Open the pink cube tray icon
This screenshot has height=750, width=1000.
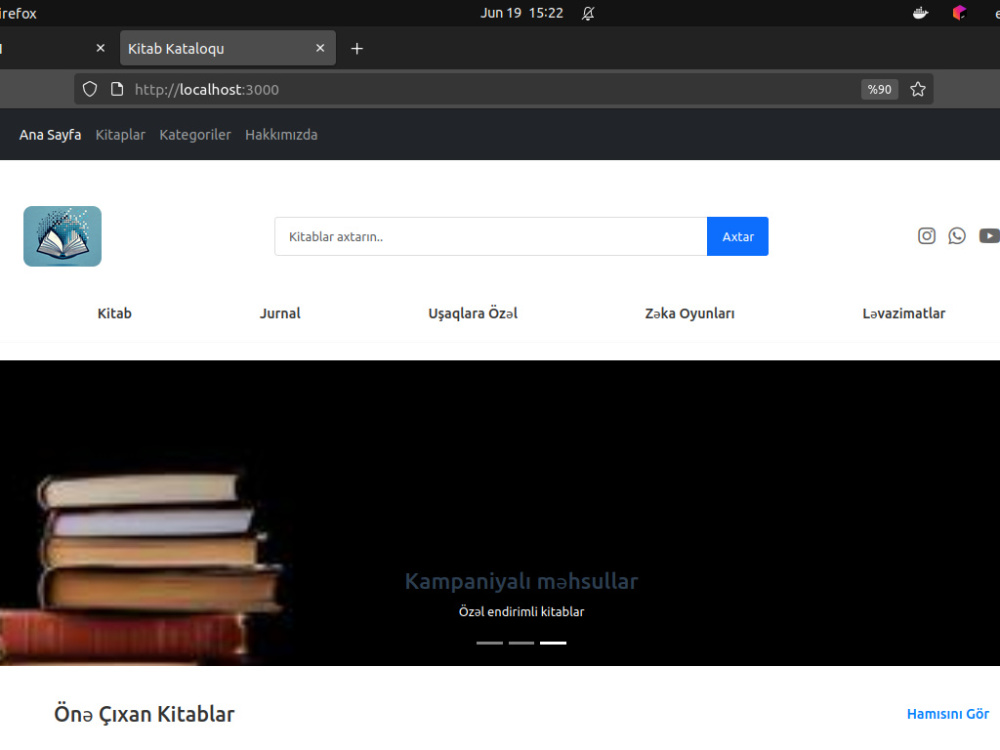[x=959, y=13]
